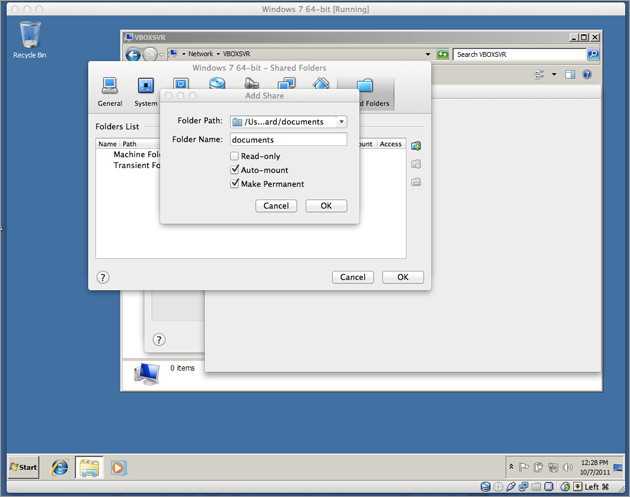Click the Network breadcrumb in address bar
Viewport: 630px width, 497px height.
pos(200,54)
